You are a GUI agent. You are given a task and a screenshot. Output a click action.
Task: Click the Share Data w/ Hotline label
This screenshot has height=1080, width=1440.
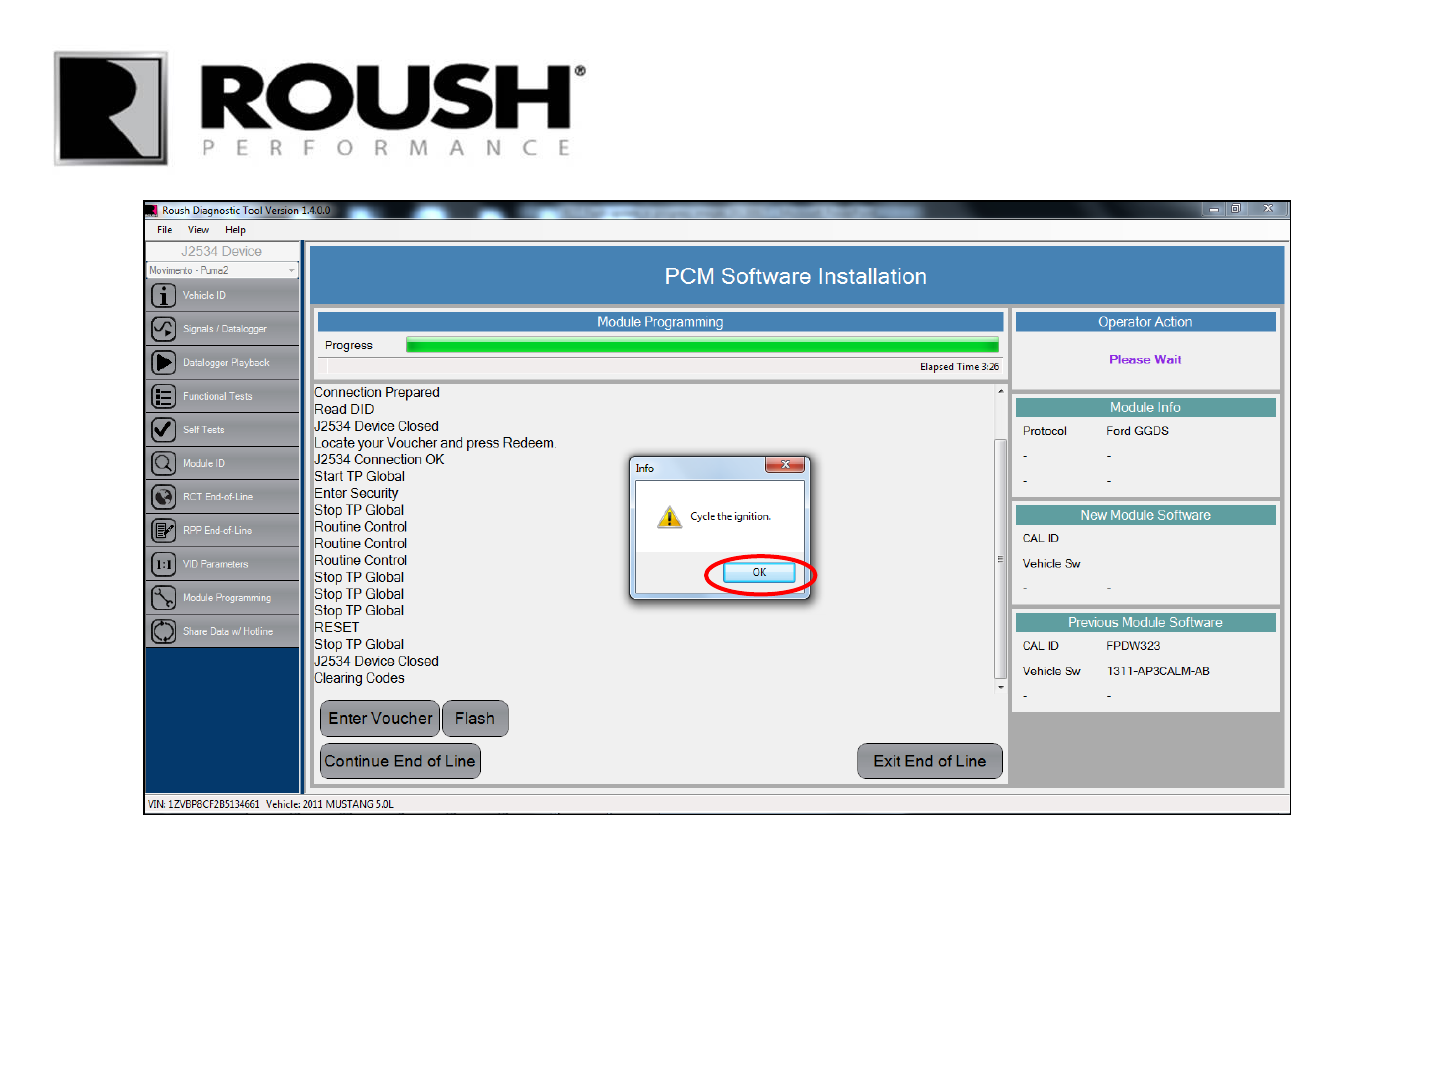[x=228, y=632]
